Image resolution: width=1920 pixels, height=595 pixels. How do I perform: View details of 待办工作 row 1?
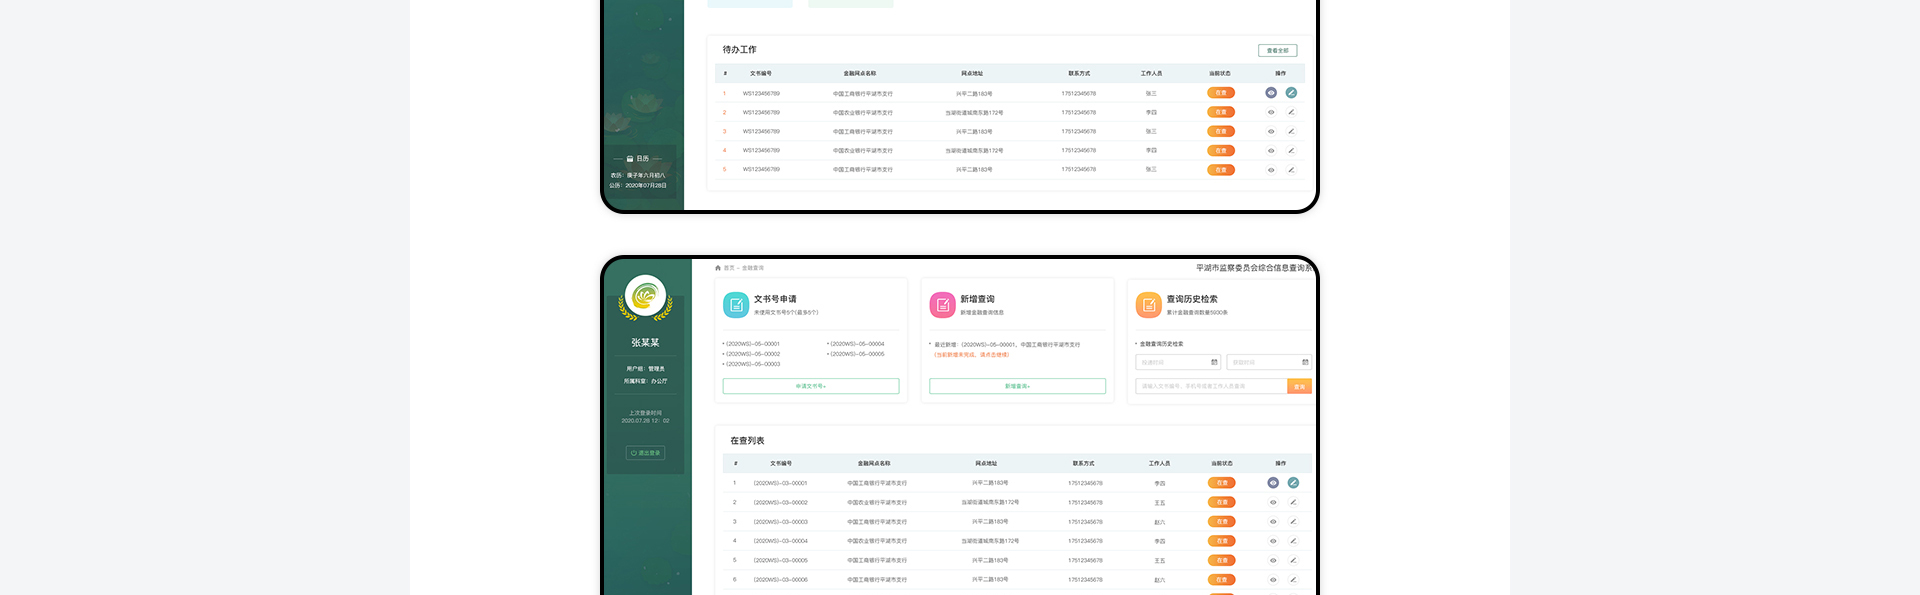[x=1271, y=93]
